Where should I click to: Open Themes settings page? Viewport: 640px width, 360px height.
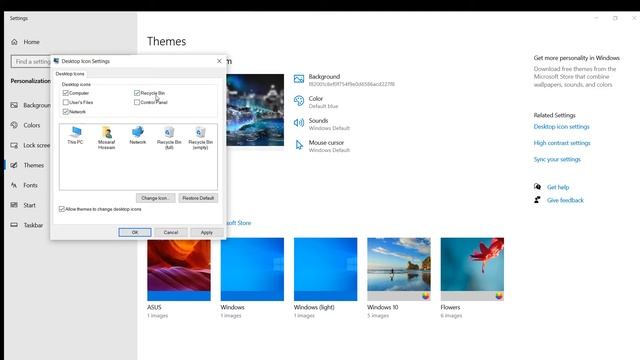click(x=33, y=165)
